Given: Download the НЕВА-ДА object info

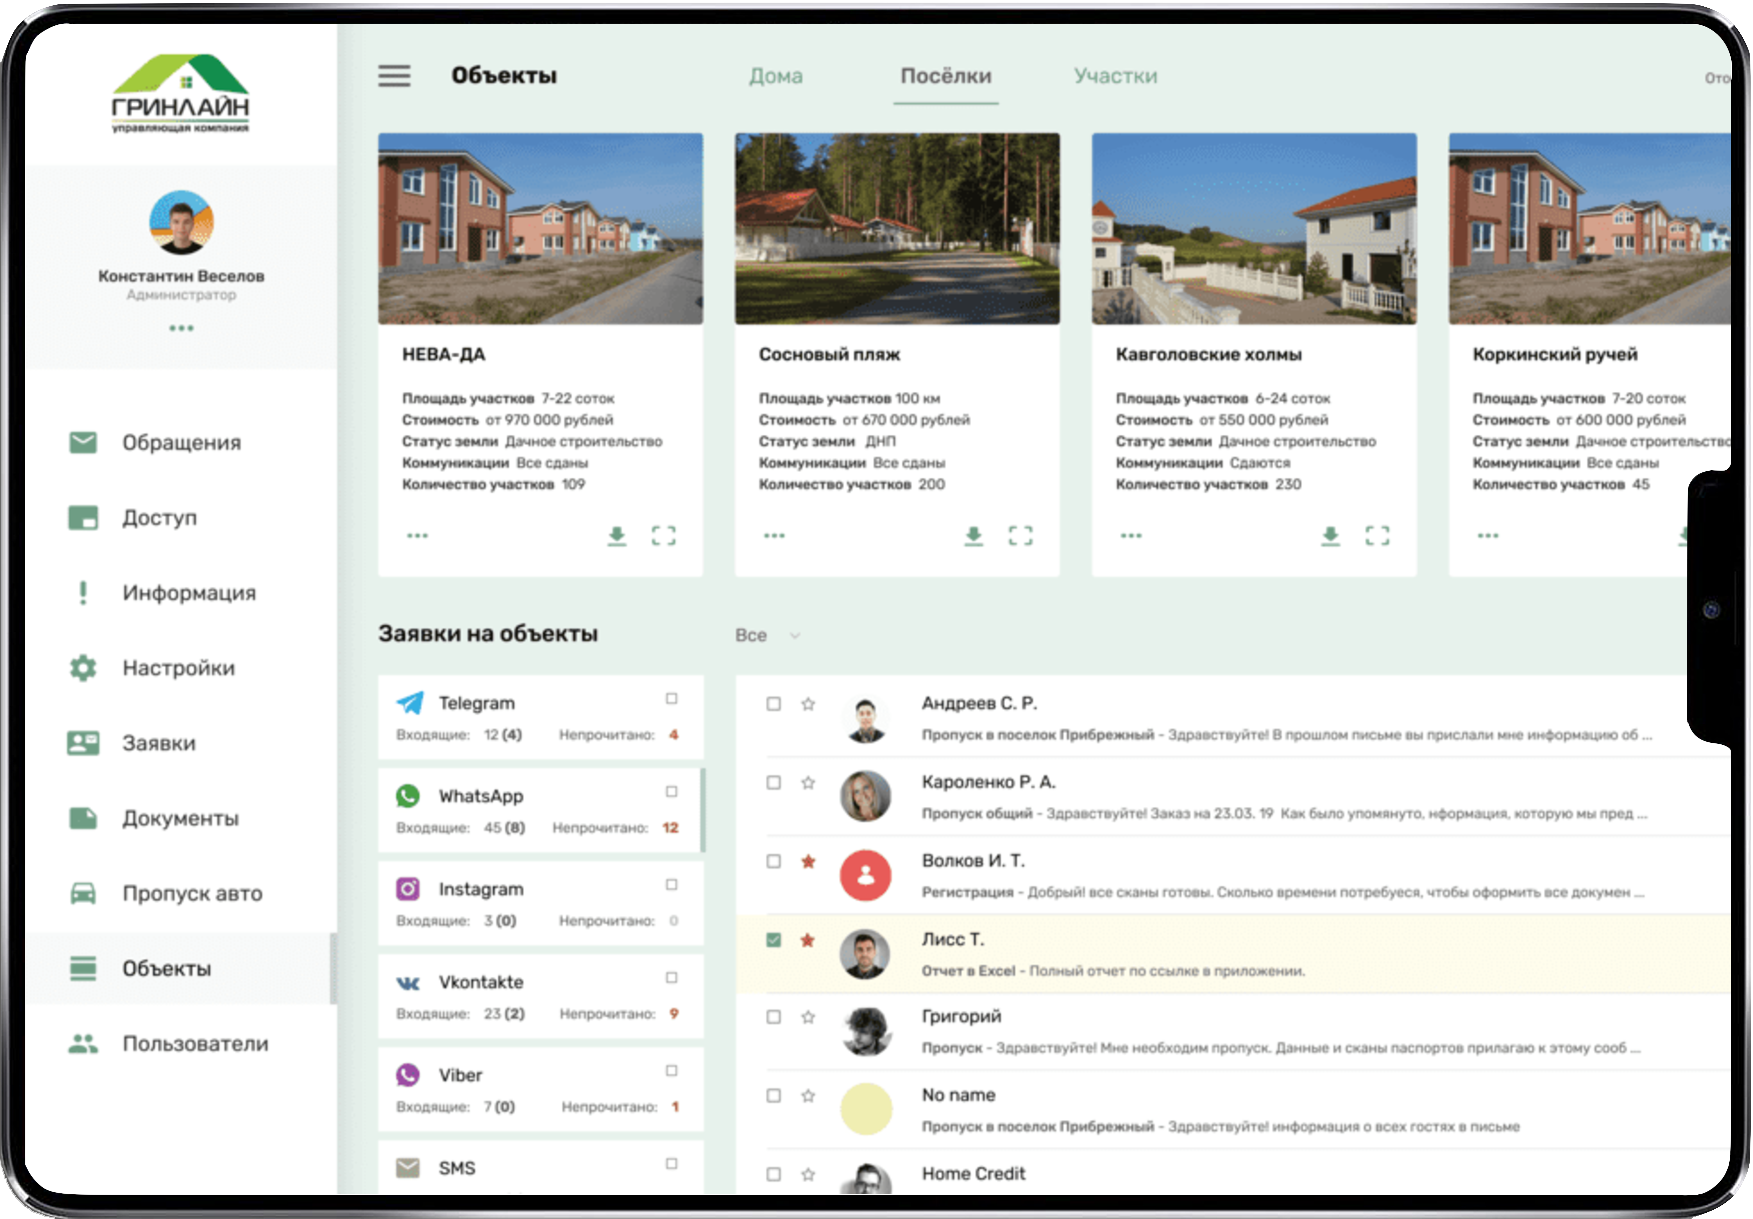Looking at the screenshot, I should coord(617,536).
